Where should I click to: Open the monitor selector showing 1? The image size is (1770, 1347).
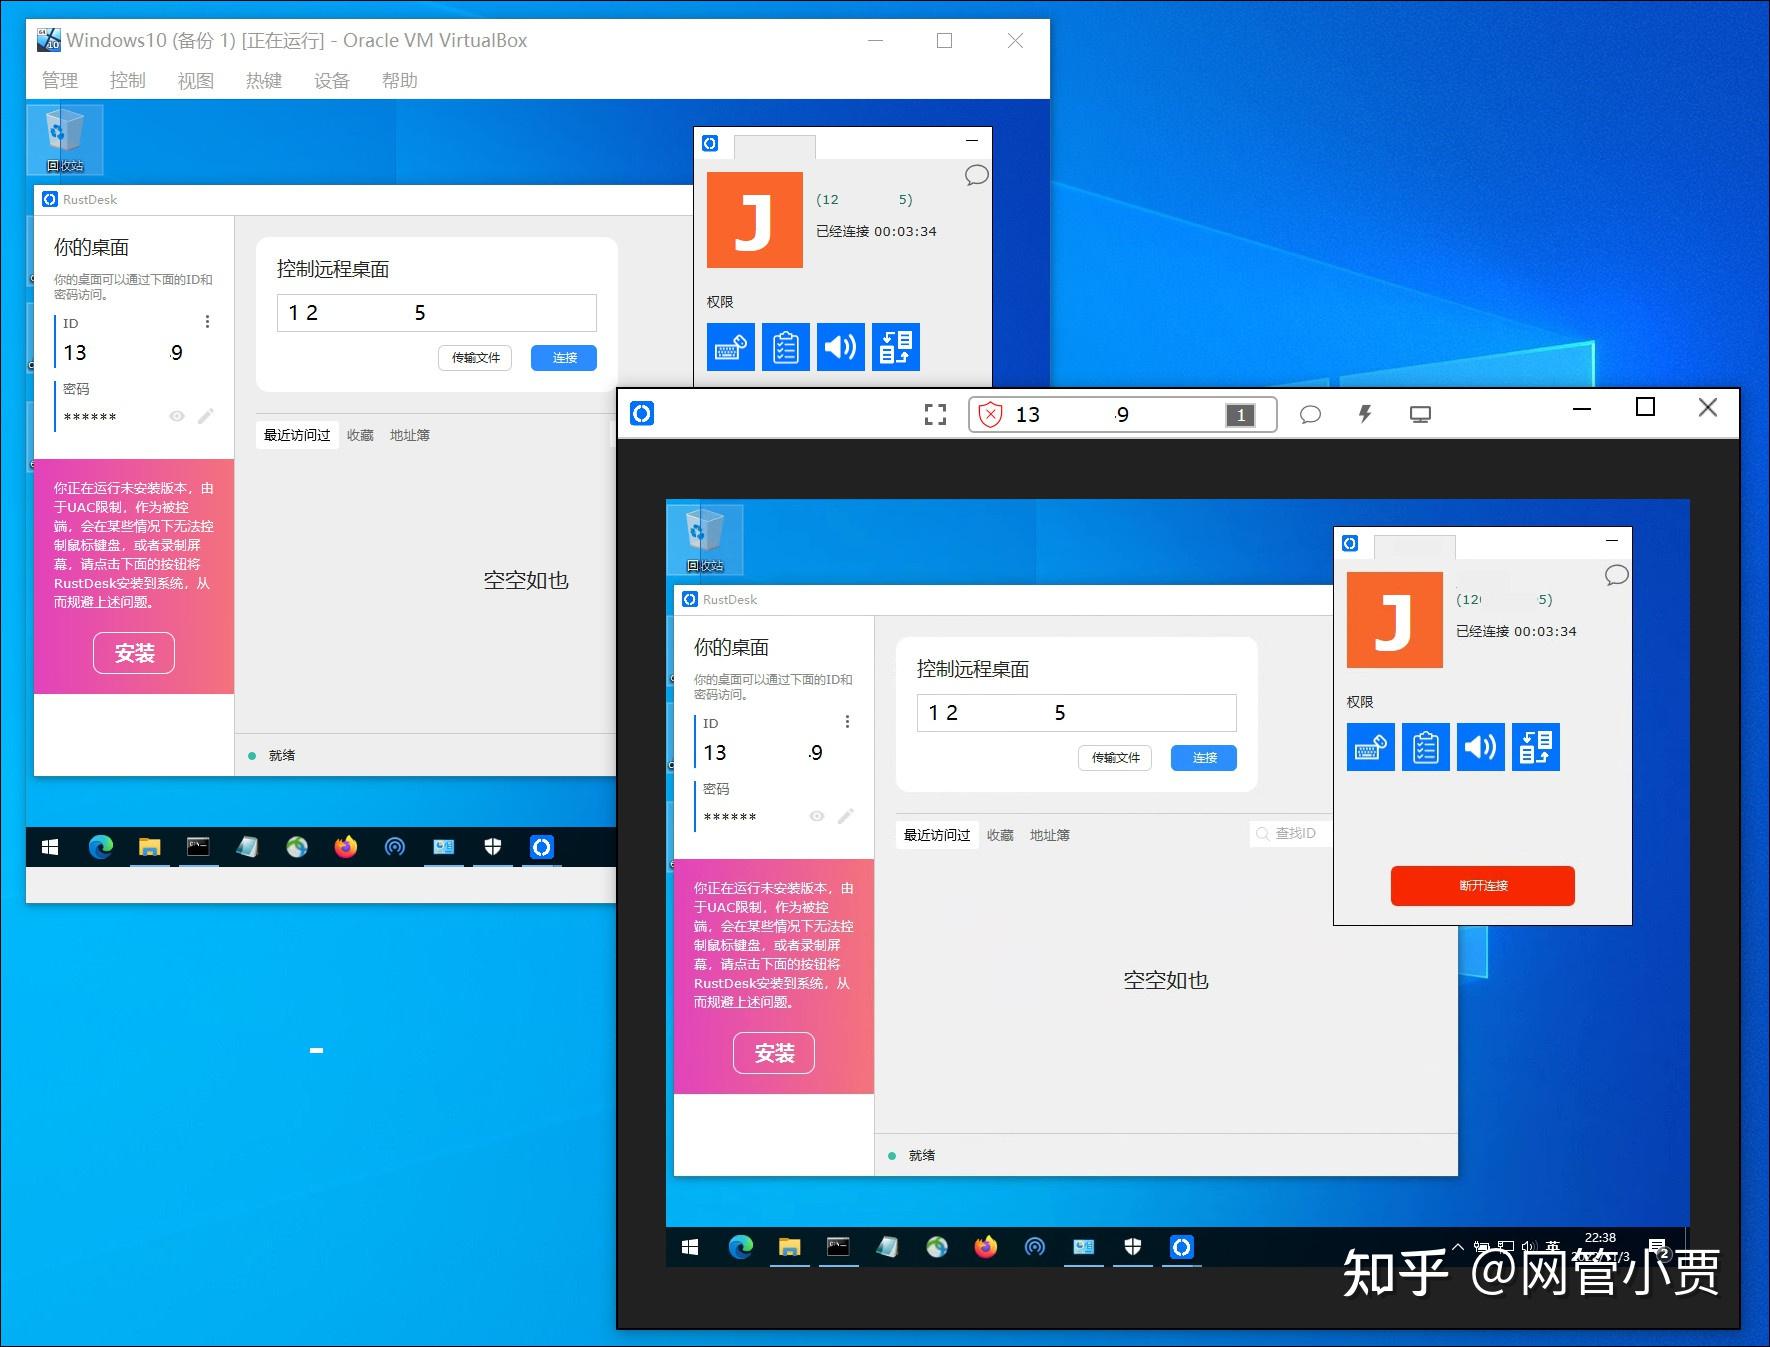[x=1240, y=414]
